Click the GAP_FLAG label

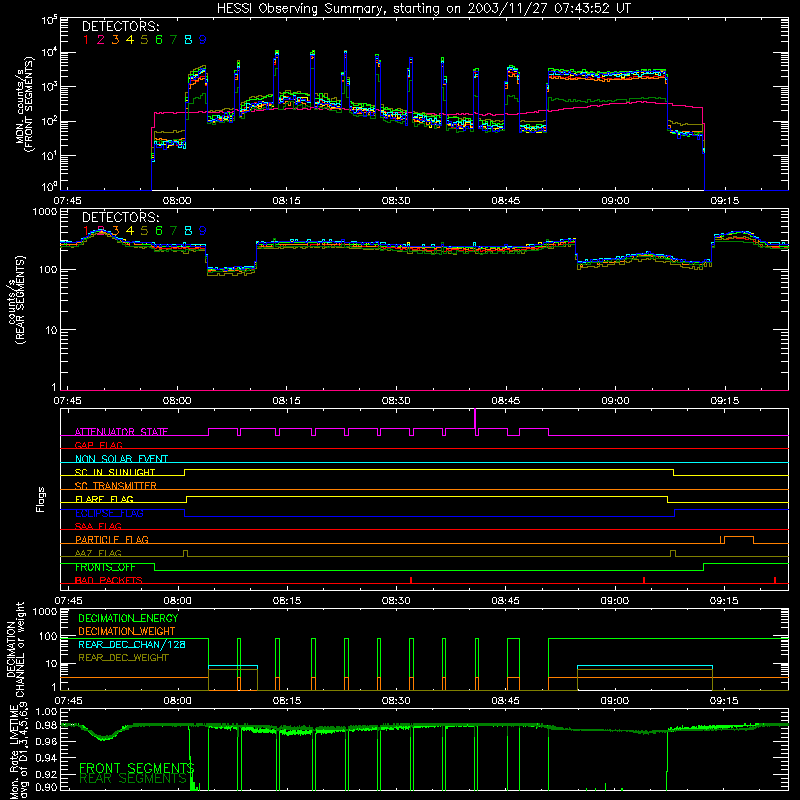[98, 445]
